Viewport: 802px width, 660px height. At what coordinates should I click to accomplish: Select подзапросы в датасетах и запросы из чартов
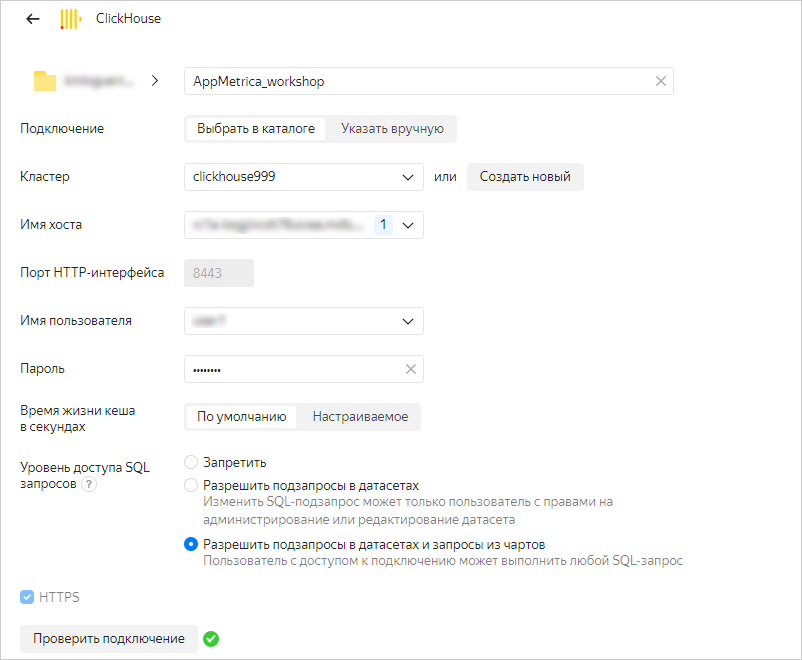tap(191, 544)
